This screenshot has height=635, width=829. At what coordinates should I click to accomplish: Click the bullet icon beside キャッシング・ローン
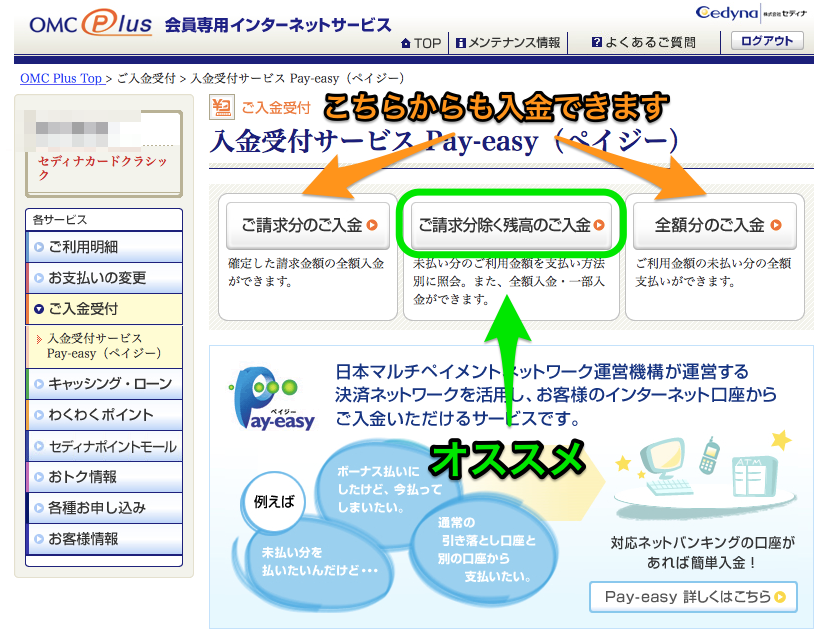pos(39,384)
